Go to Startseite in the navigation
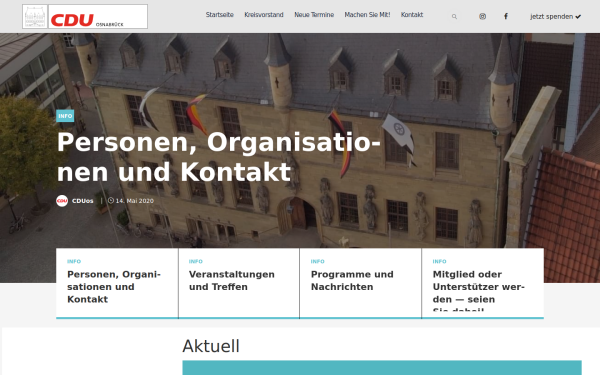This screenshot has height=375, width=600. 220,15
